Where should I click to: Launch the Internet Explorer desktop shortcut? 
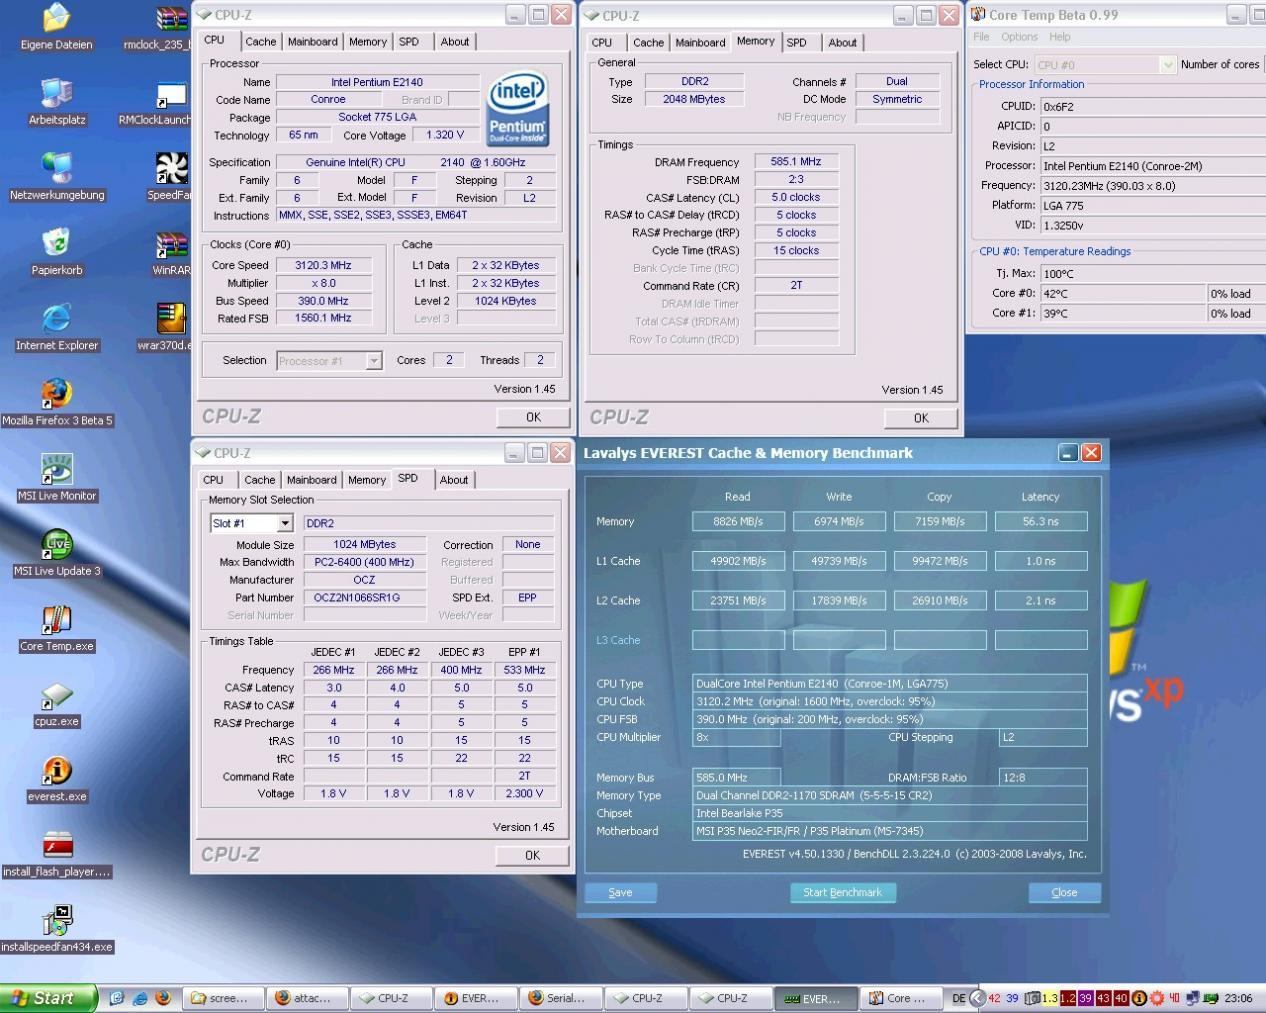tap(57, 327)
